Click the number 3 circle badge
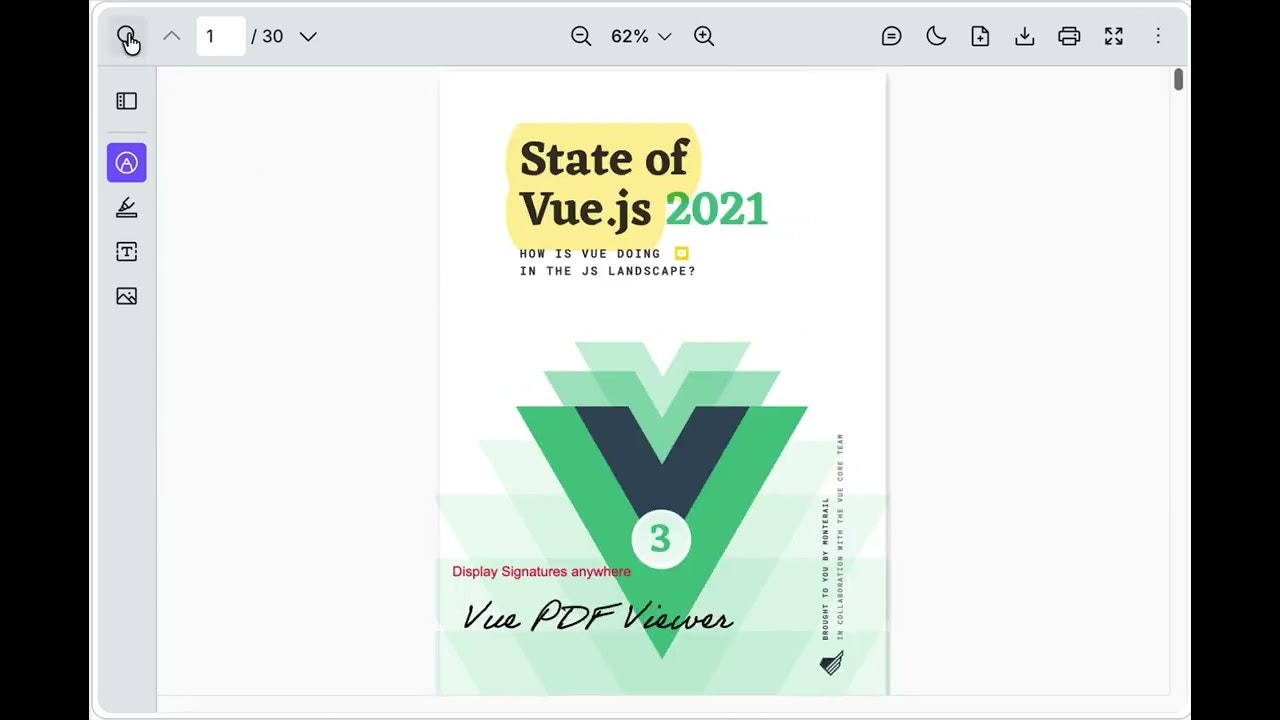Viewport: 1280px width, 720px height. (x=661, y=538)
